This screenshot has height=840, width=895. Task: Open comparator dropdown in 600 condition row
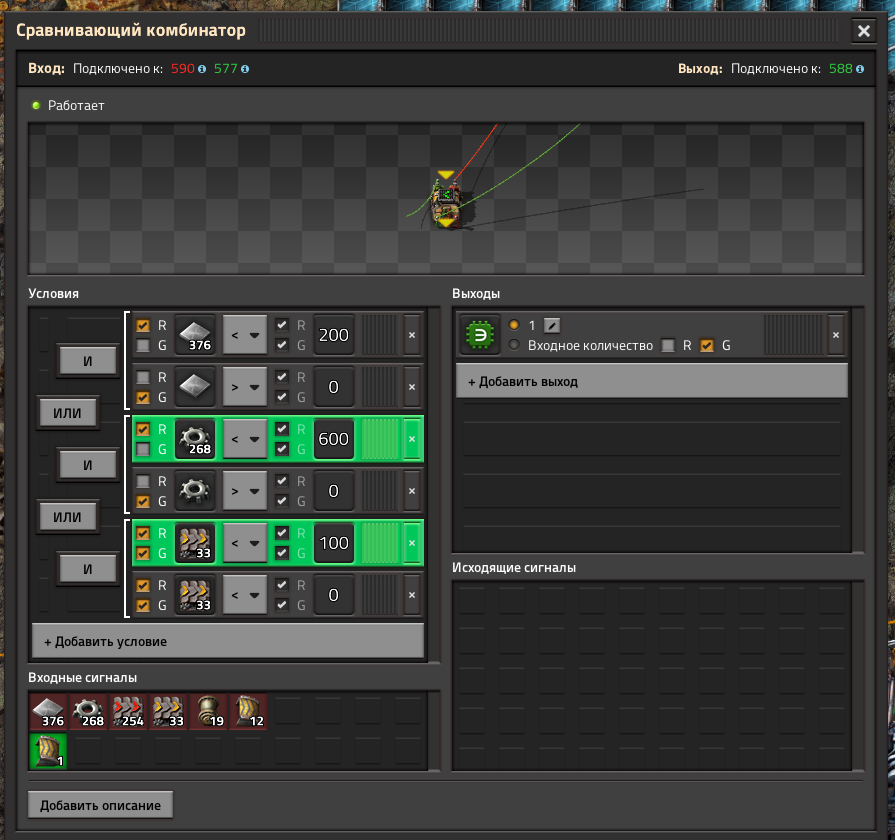[245, 439]
